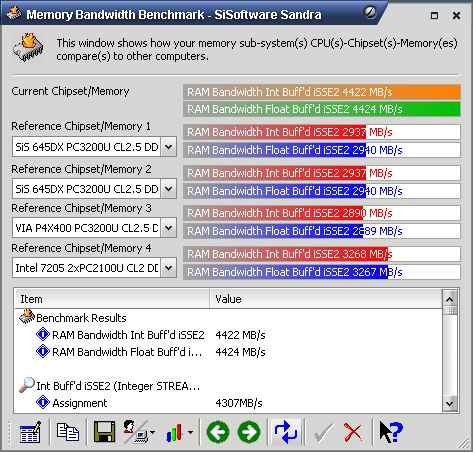
Task: Go forward with the green right arrow
Action: tap(249, 432)
